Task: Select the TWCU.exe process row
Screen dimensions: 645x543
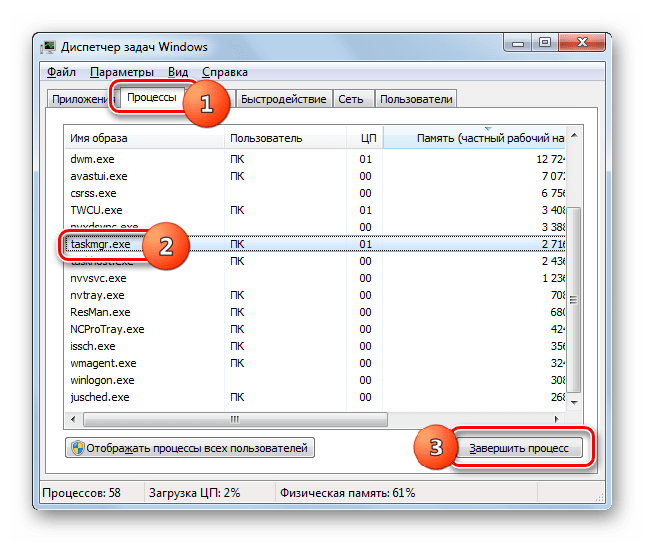Action: click(x=315, y=210)
